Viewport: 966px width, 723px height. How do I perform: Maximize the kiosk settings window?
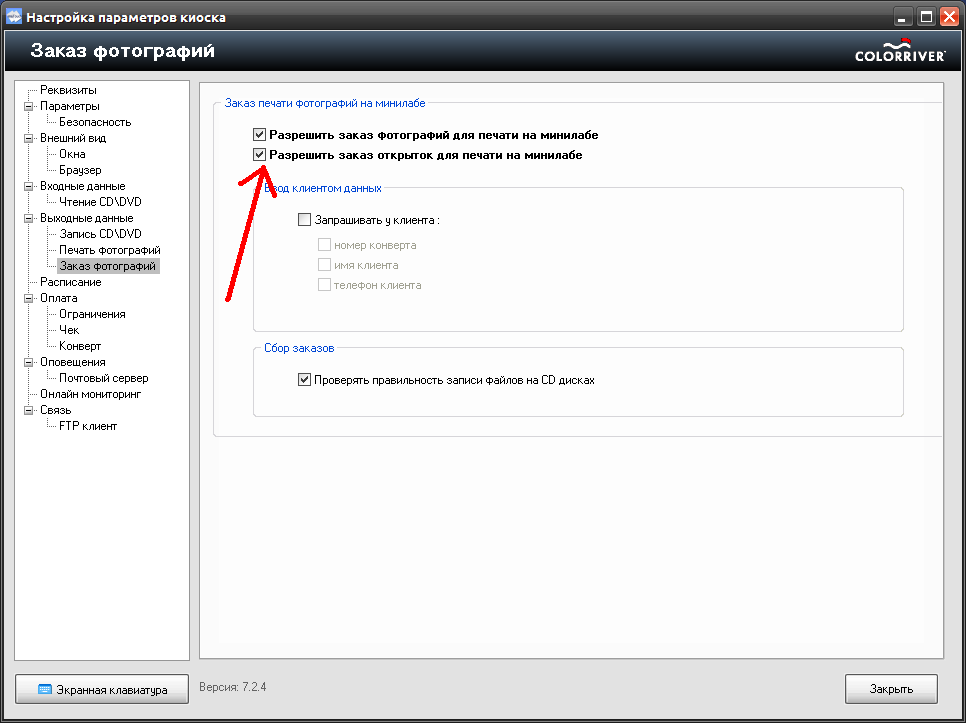pos(926,17)
